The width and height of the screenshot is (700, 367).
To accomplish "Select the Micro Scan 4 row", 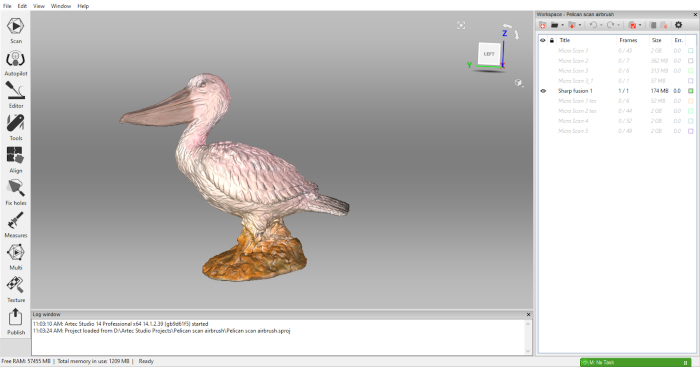I will (x=616, y=121).
